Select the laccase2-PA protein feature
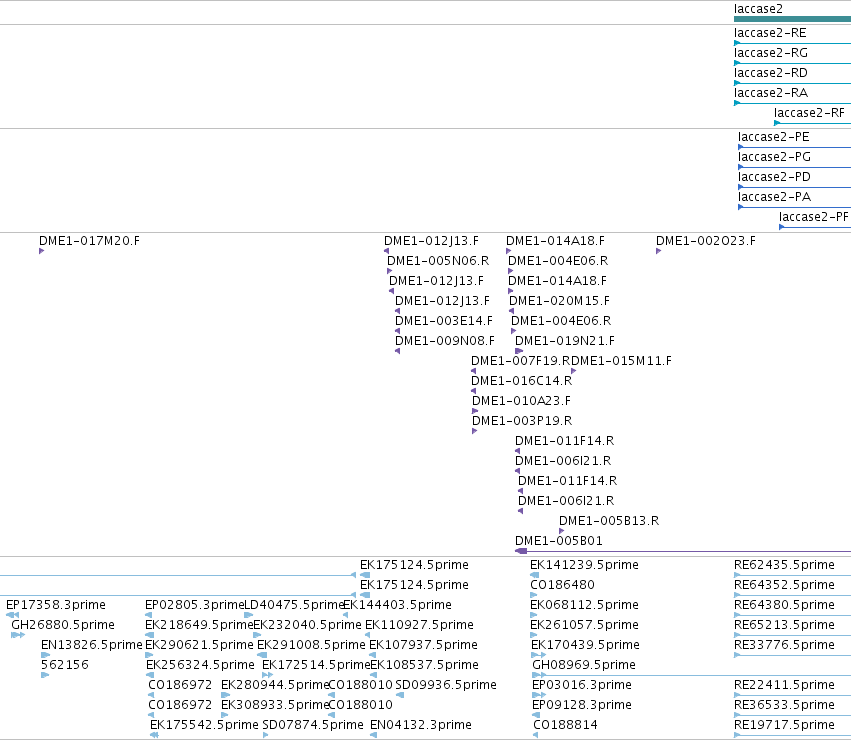The height and width of the screenshot is (740, 851). click(x=774, y=197)
